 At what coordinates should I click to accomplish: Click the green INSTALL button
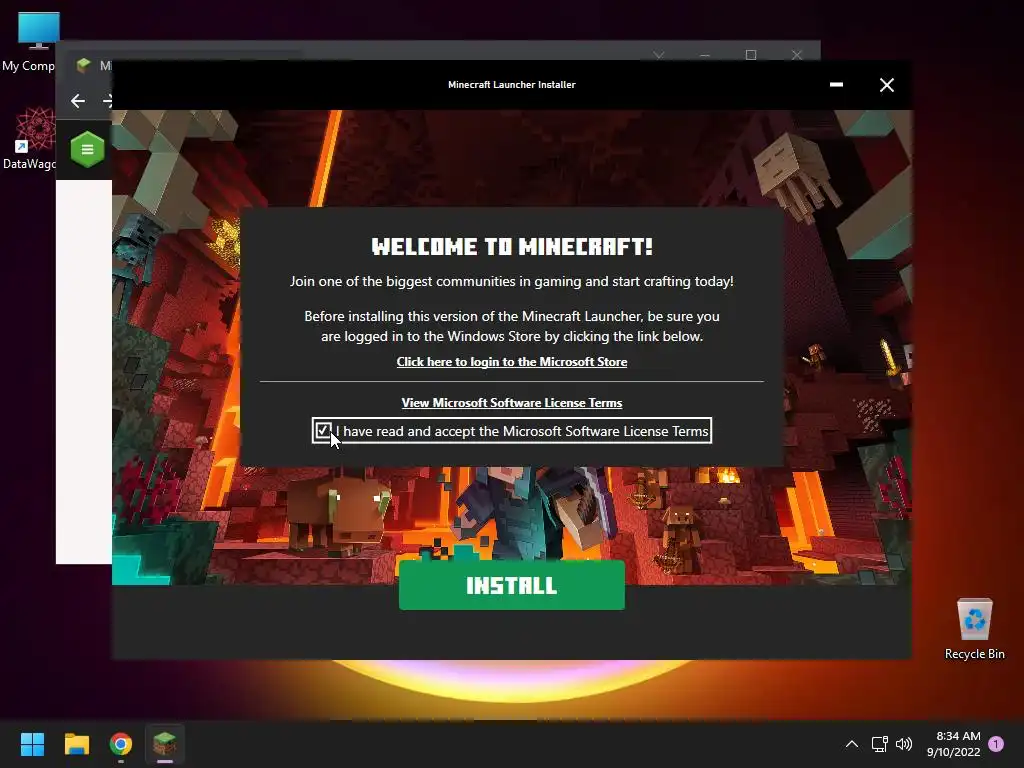point(511,584)
